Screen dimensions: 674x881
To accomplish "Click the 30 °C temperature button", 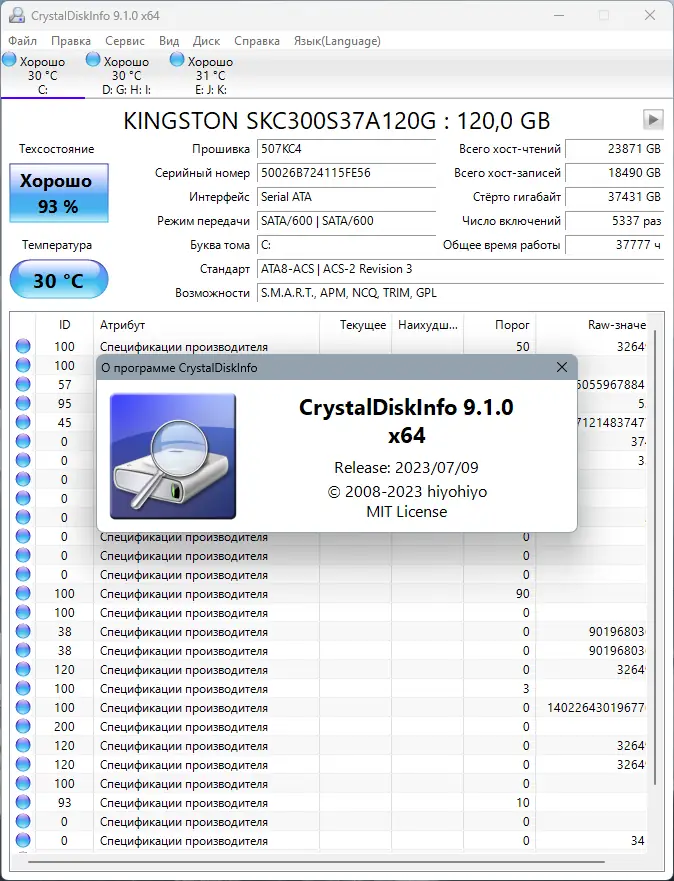I will click(59, 280).
